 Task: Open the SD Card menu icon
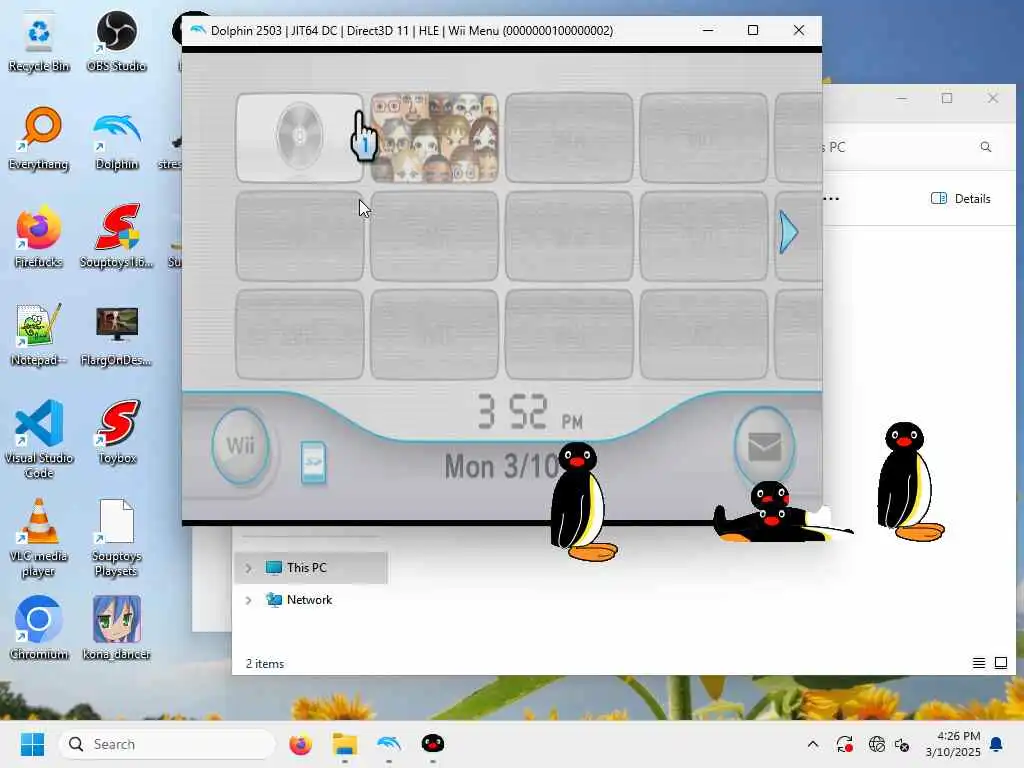click(x=313, y=462)
